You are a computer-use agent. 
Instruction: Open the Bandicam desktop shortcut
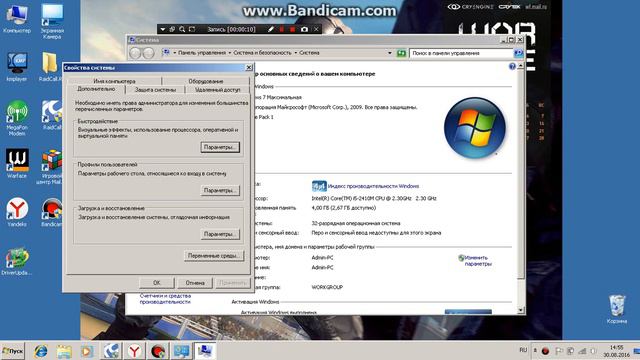point(51,212)
